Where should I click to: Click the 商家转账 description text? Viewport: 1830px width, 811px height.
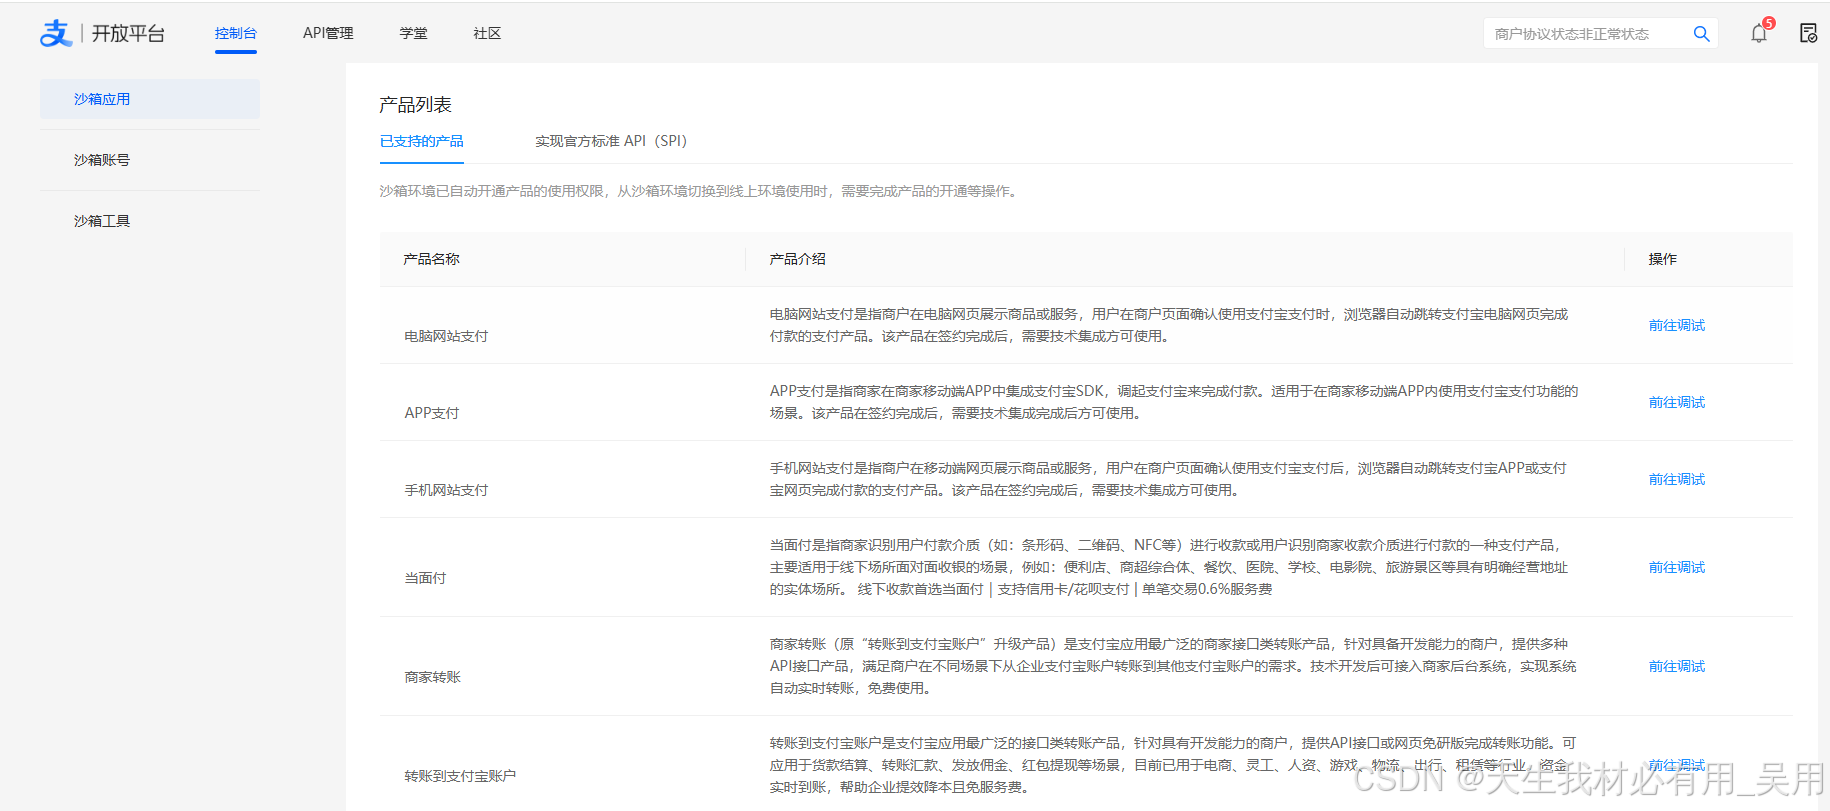(1173, 666)
